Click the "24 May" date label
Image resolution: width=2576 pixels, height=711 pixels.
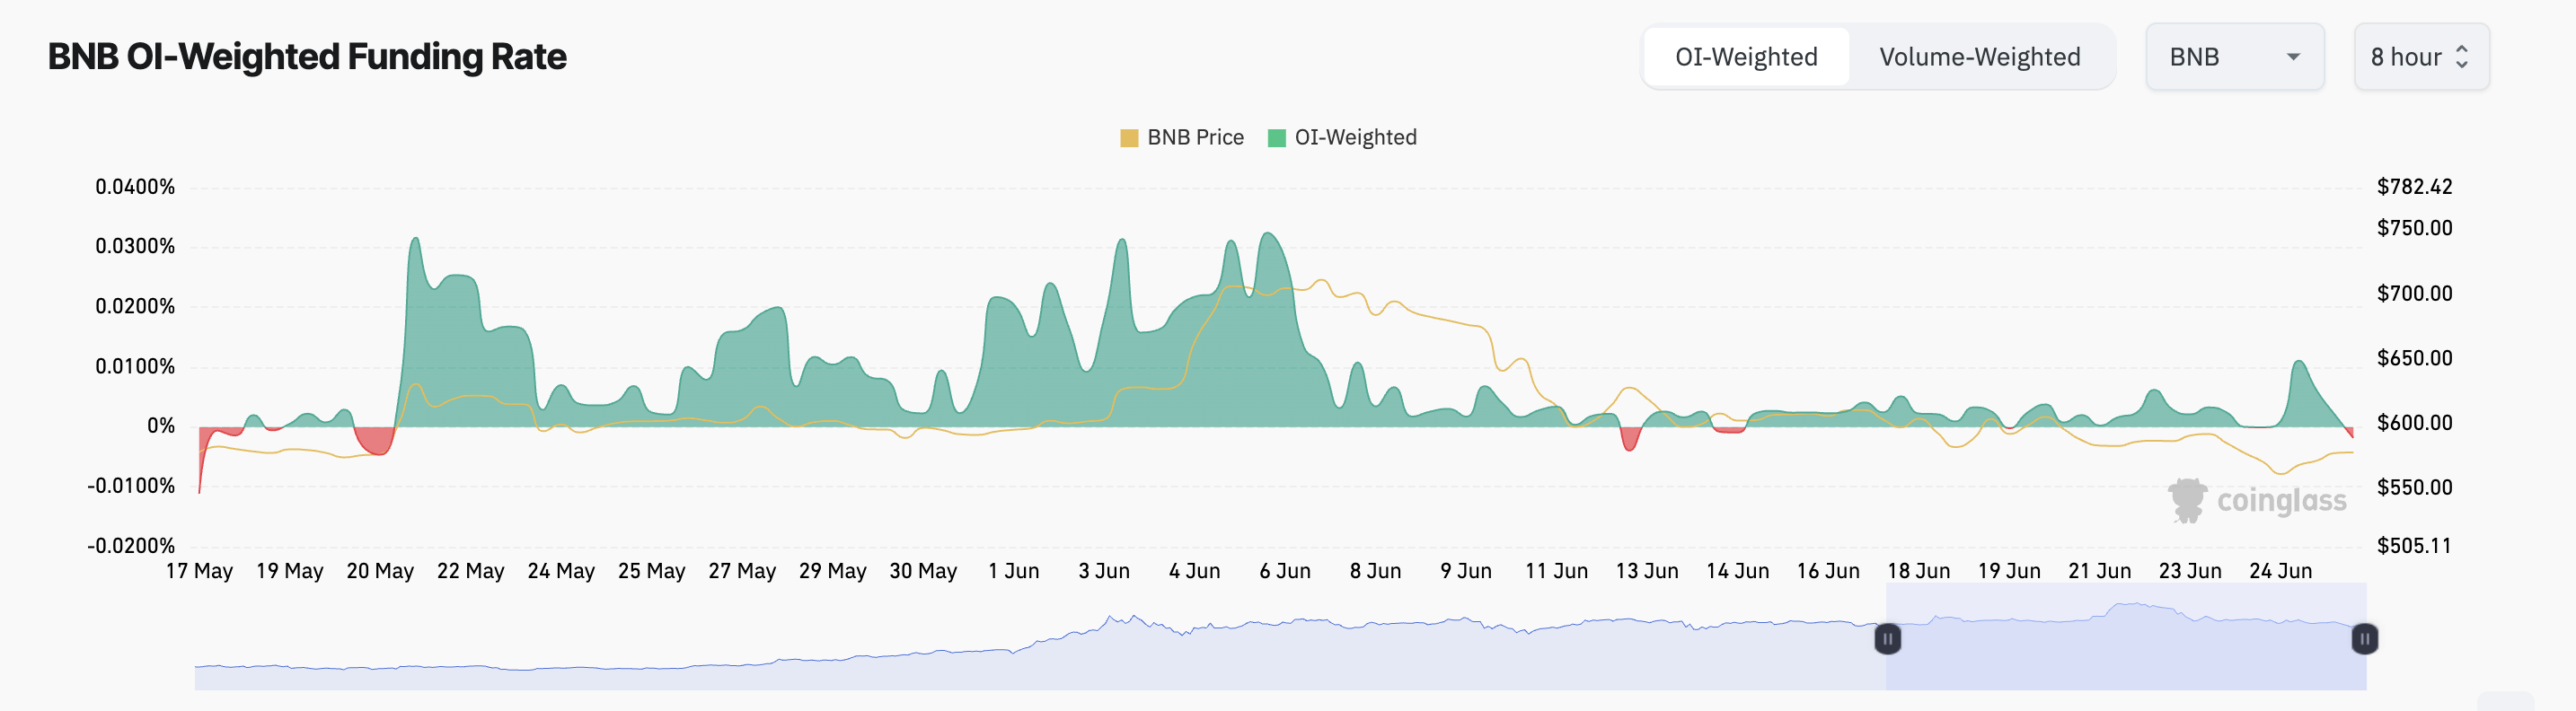561,571
